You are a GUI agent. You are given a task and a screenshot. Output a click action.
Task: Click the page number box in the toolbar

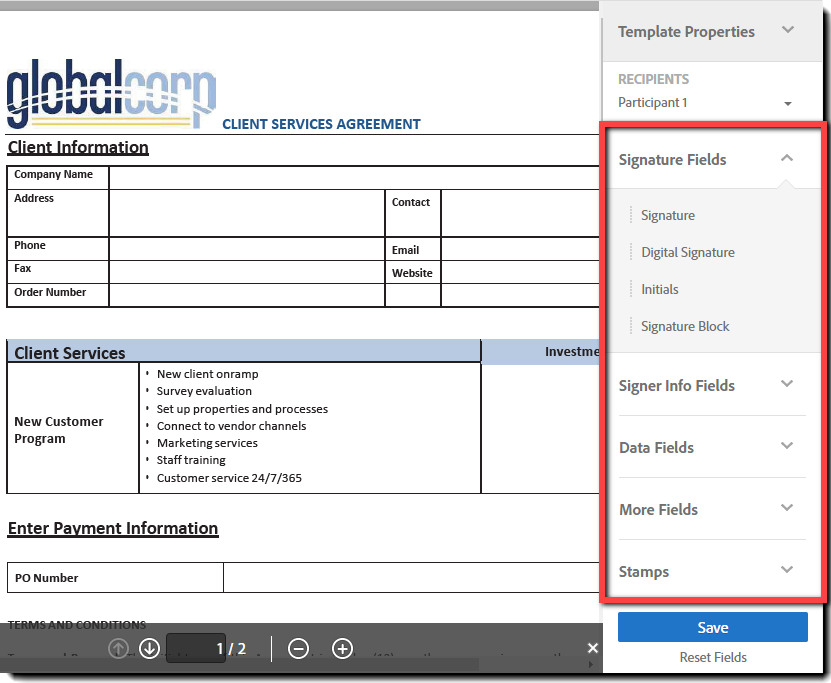pyautogui.click(x=196, y=648)
